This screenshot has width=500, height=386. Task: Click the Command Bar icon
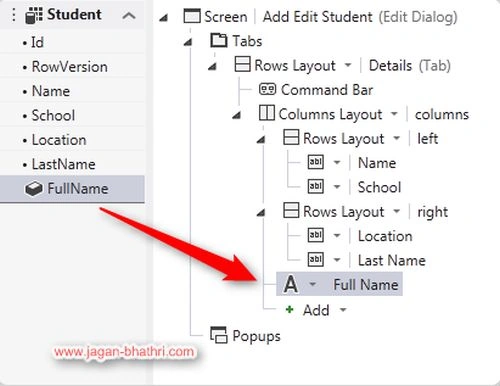coord(267,89)
